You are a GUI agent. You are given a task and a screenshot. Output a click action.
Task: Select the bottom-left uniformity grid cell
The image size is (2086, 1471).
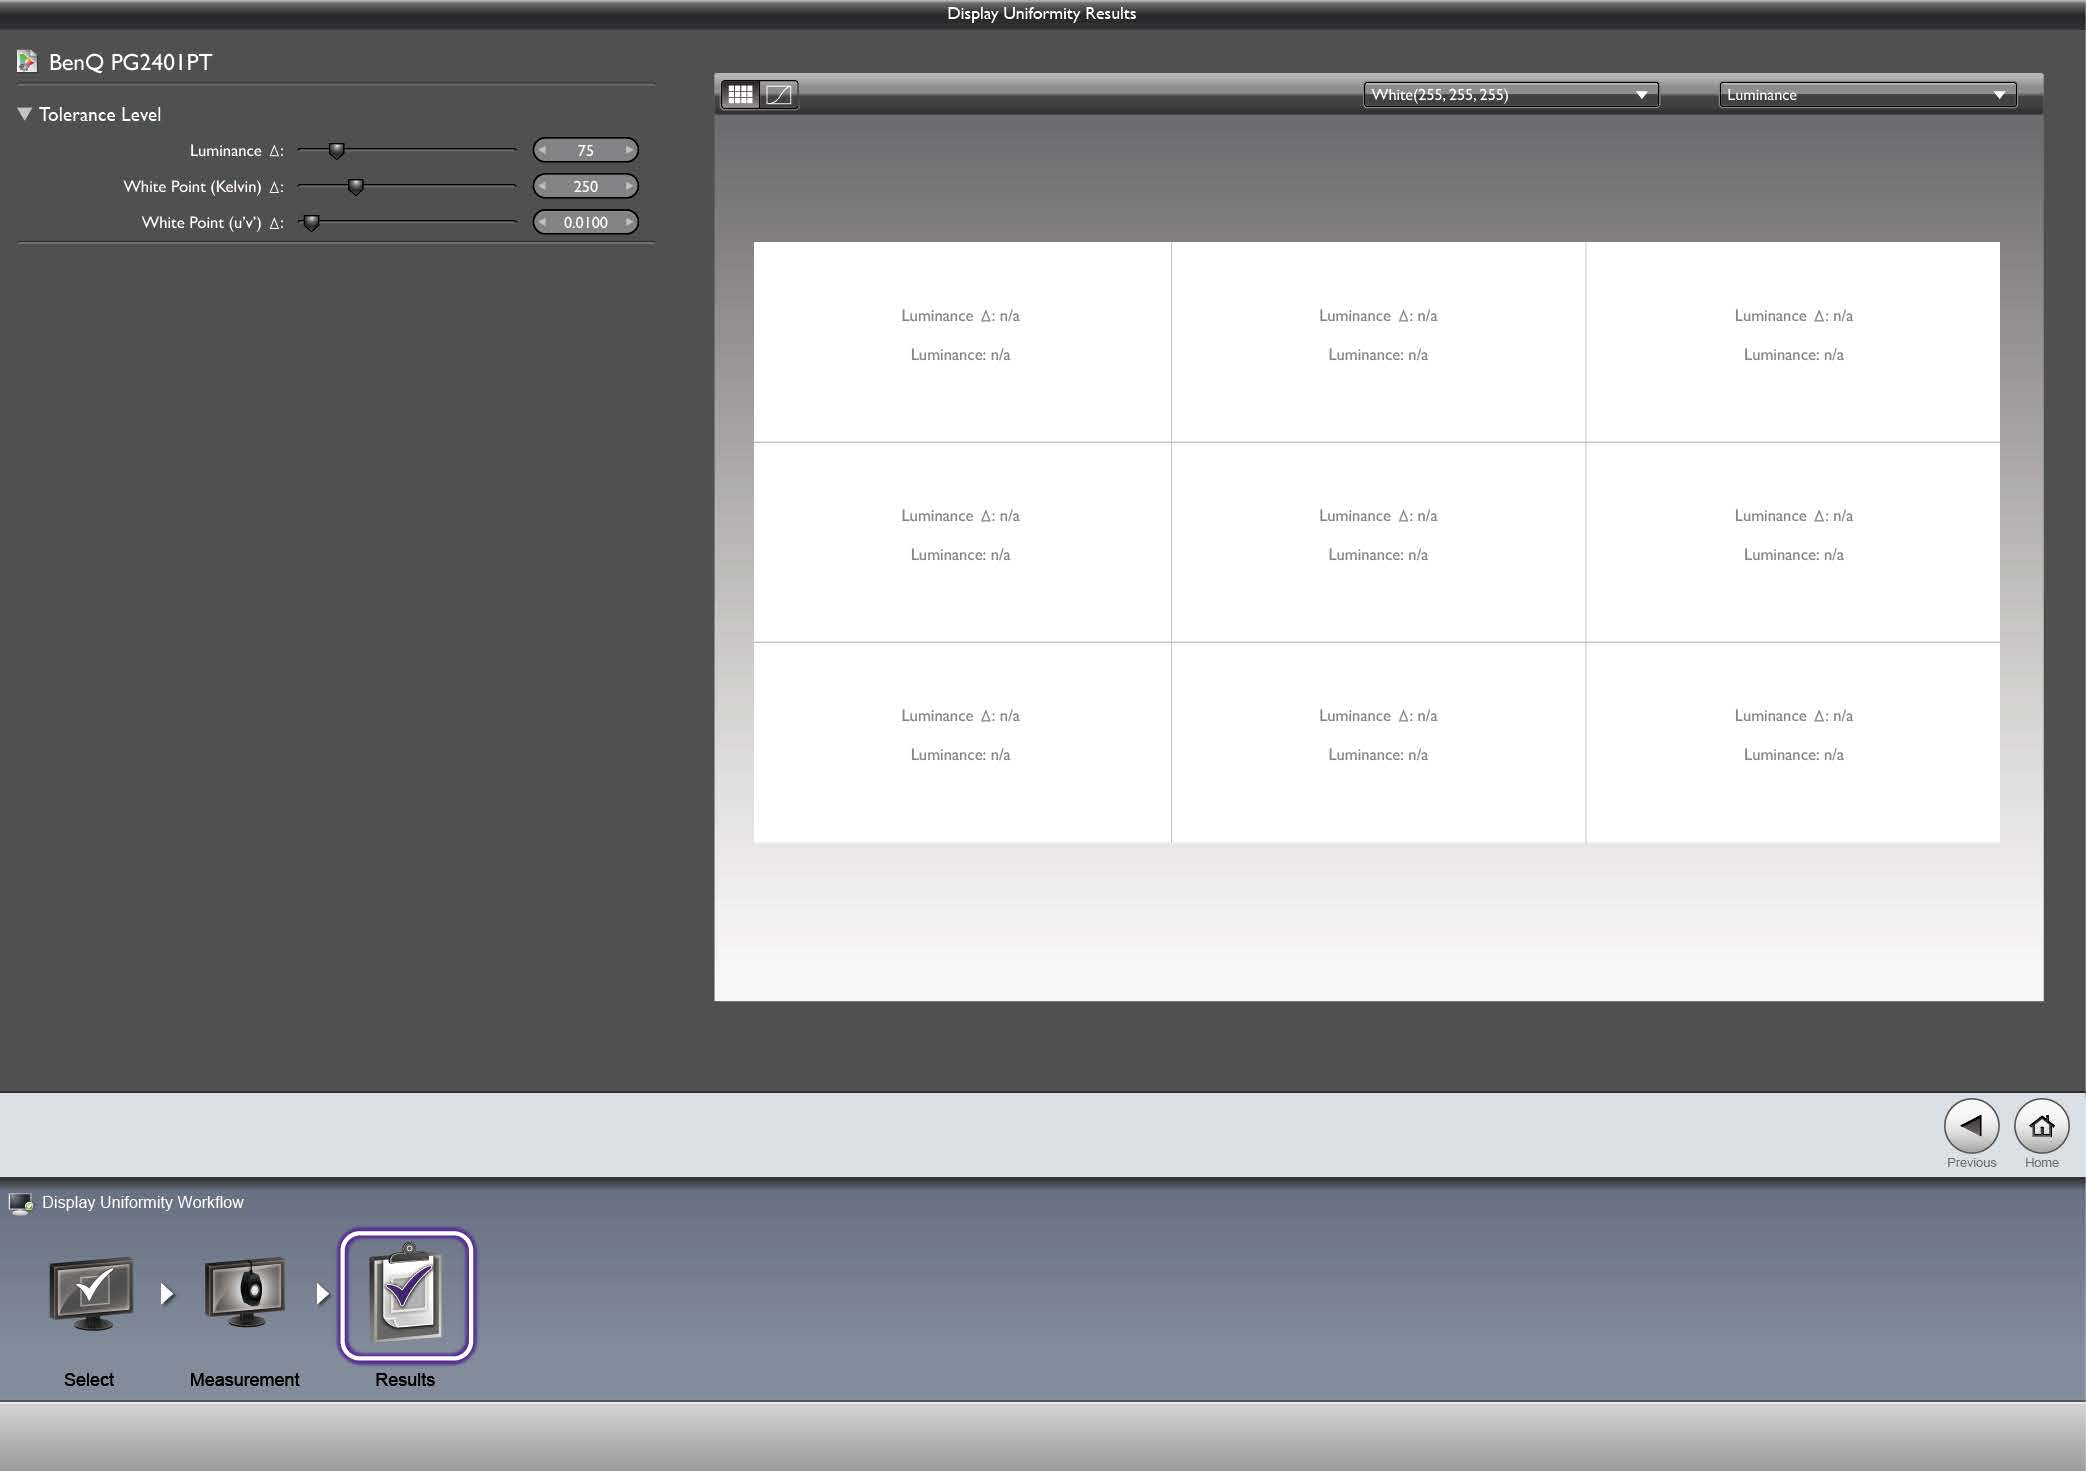click(x=962, y=743)
